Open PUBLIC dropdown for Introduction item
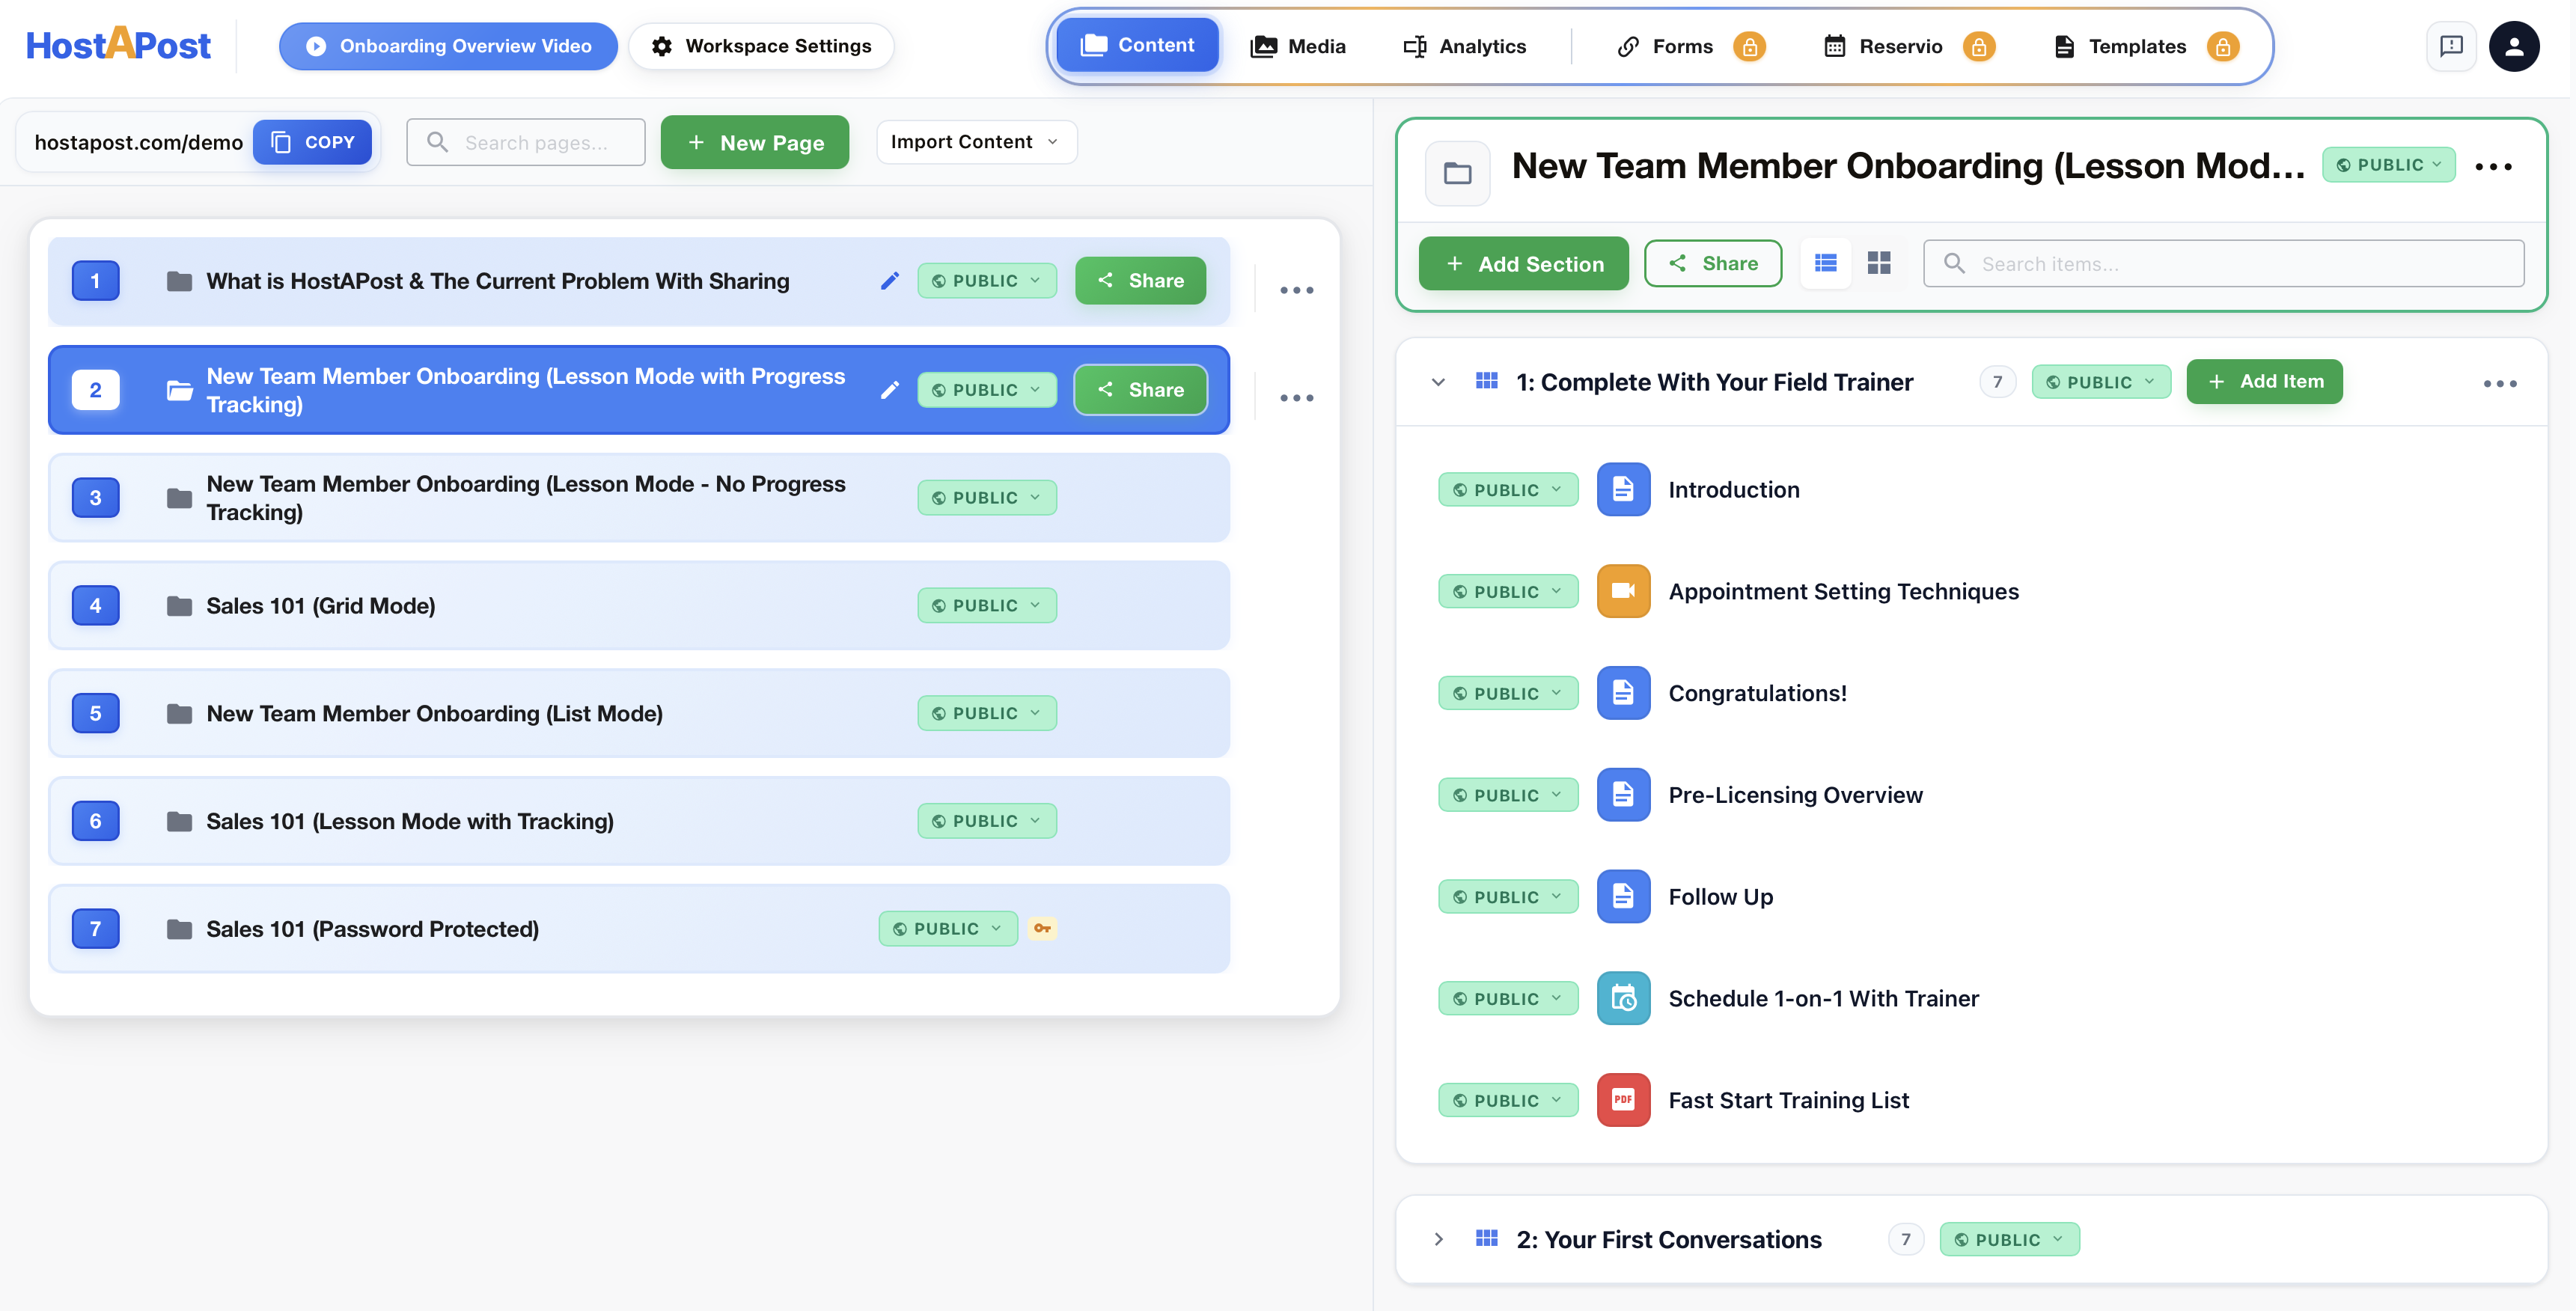Screen dimensions: 2576x1311 [1508, 490]
